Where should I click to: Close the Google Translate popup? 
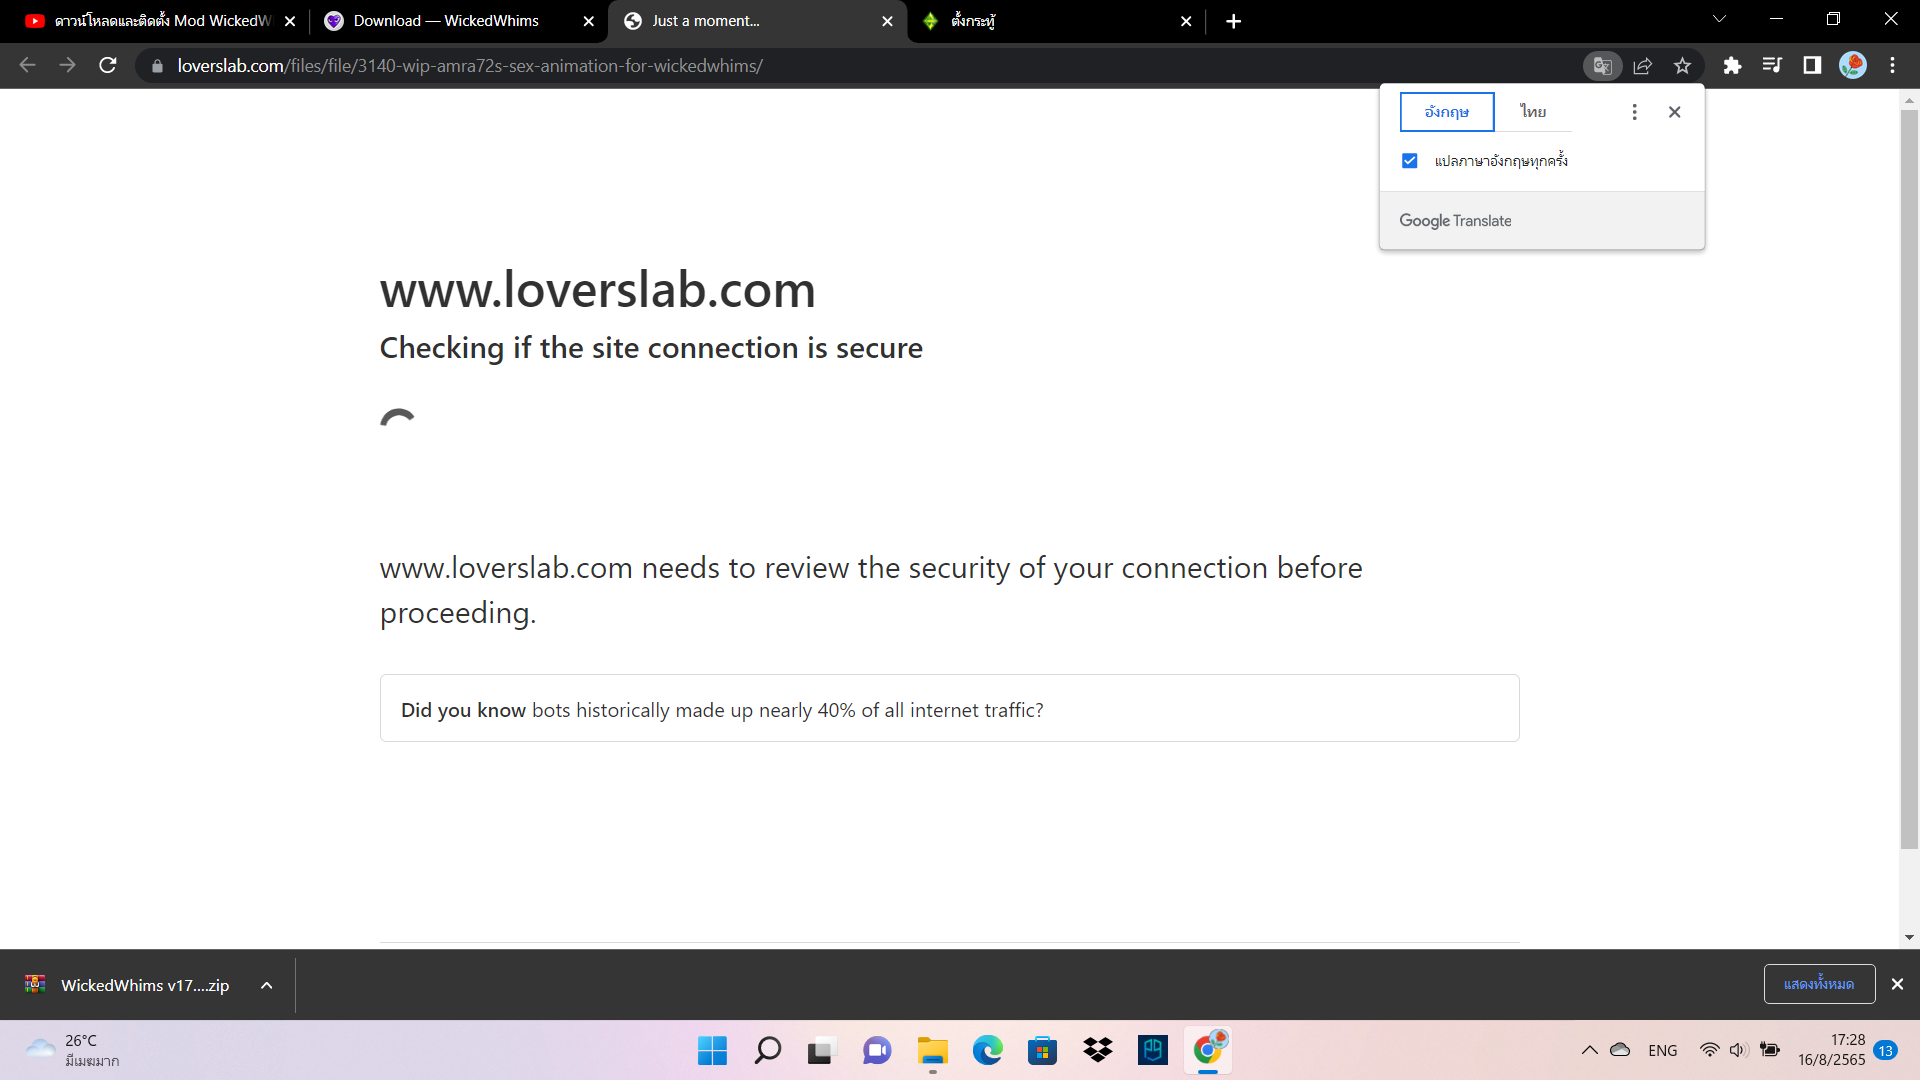[1675, 112]
